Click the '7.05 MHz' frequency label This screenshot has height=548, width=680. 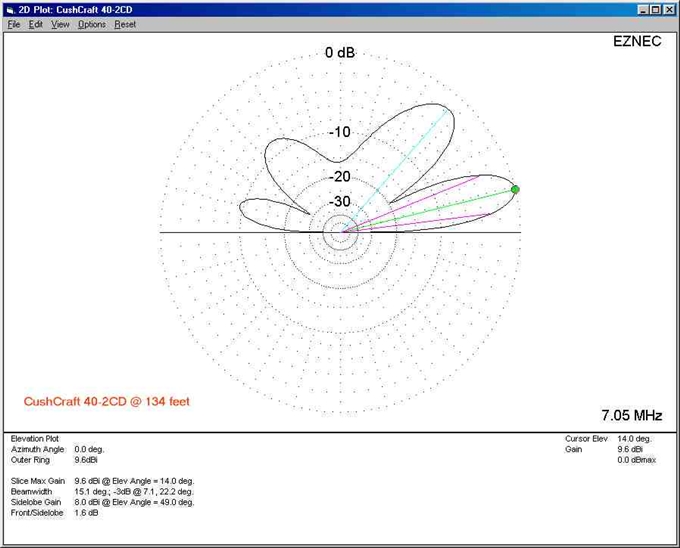pyautogui.click(x=631, y=415)
